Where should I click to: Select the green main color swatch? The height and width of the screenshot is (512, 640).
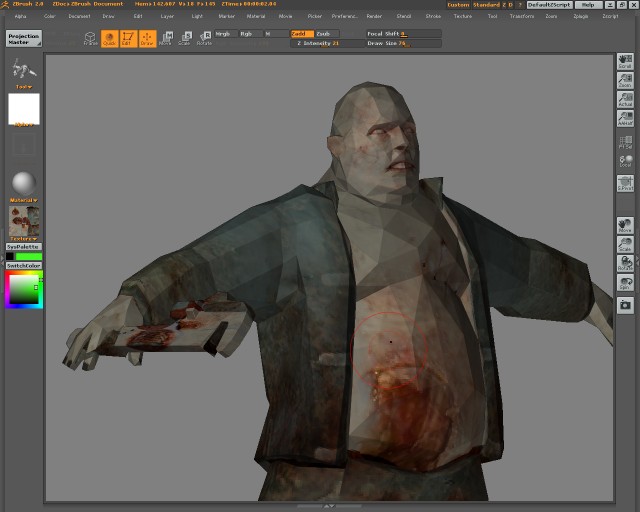coord(29,256)
